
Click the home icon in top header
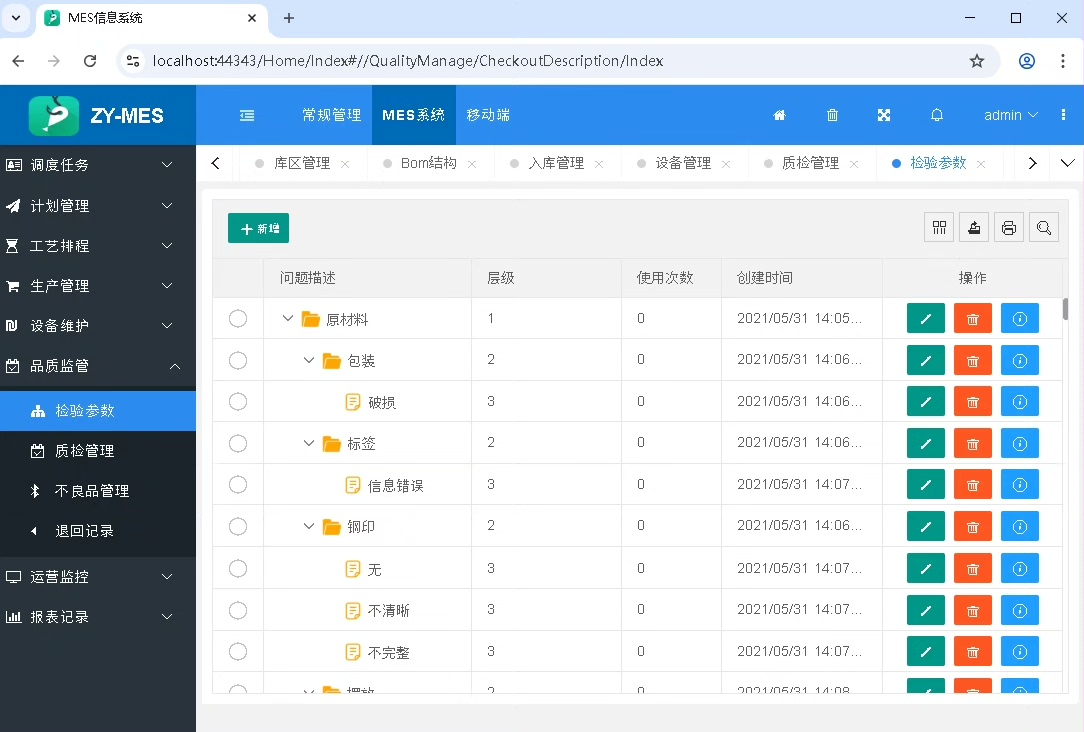coord(780,115)
